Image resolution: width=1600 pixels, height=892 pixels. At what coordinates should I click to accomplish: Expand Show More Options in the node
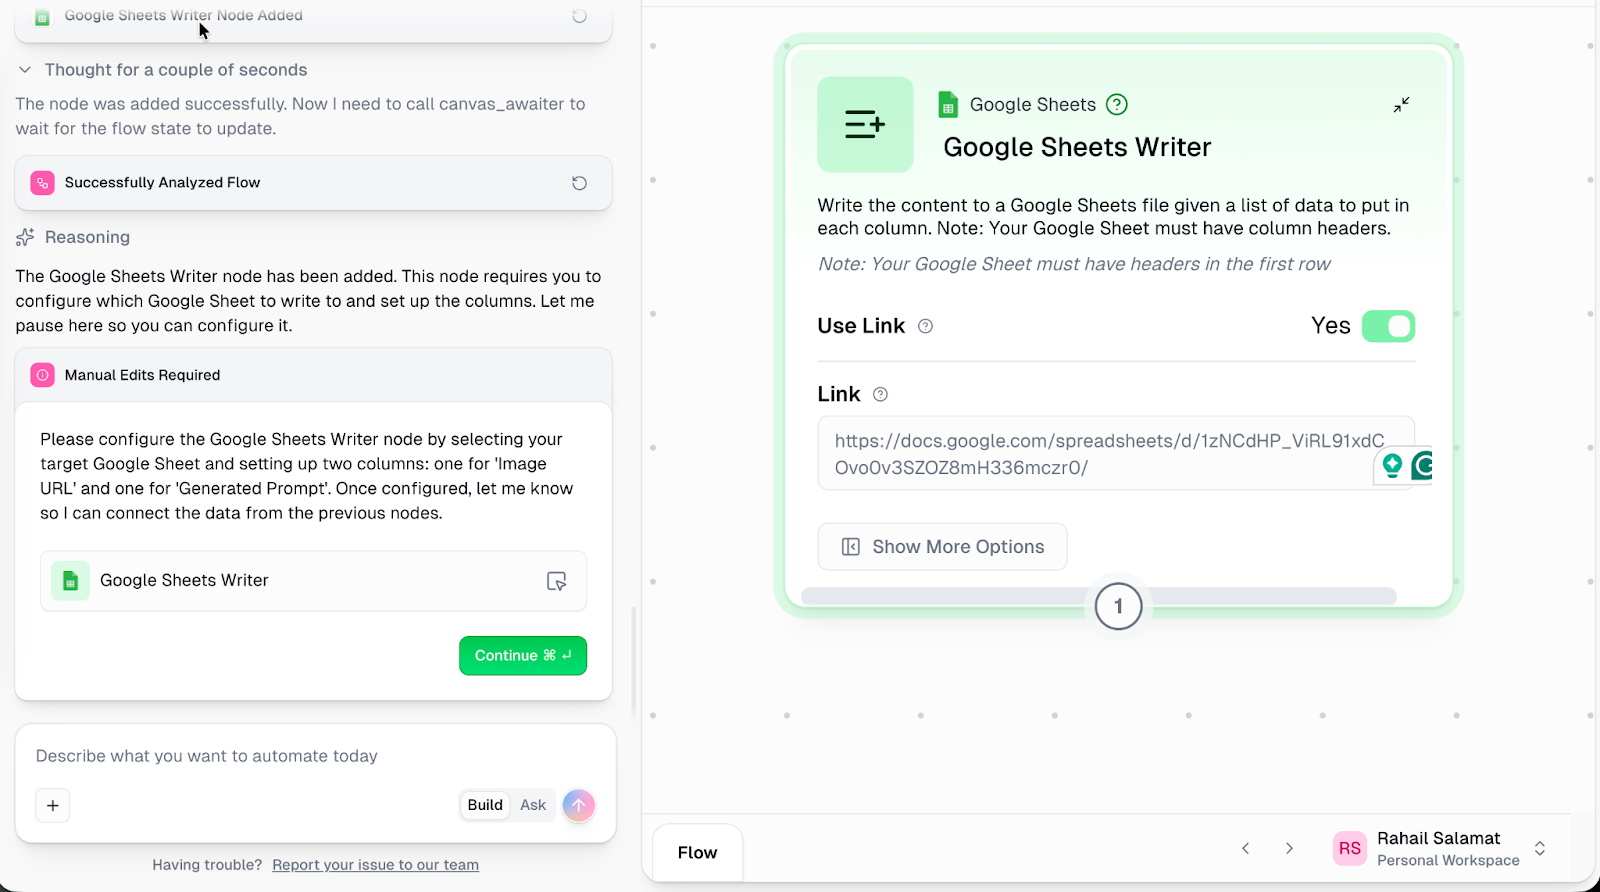(942, 547)
